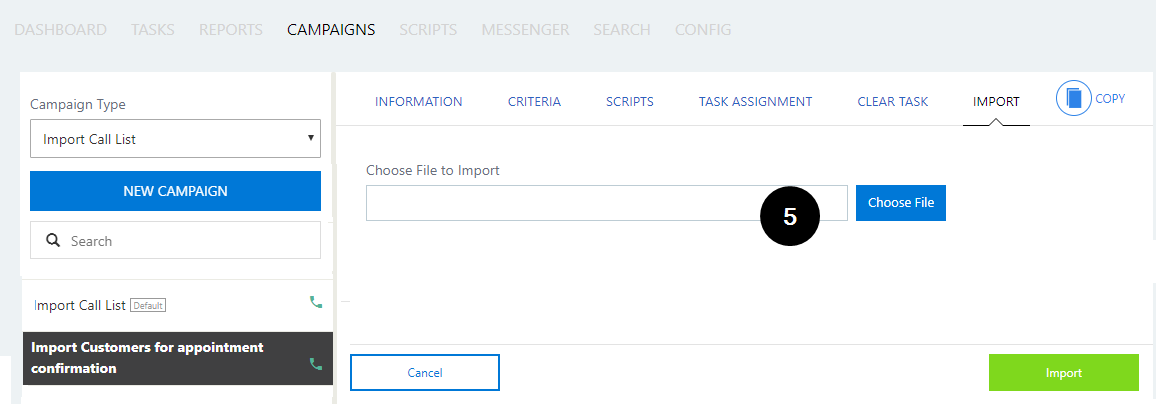Image resolution: width=1156 pixels, height=404 pixels.
Task: Open the Clear Task tab
Action: tap(893, 102)
